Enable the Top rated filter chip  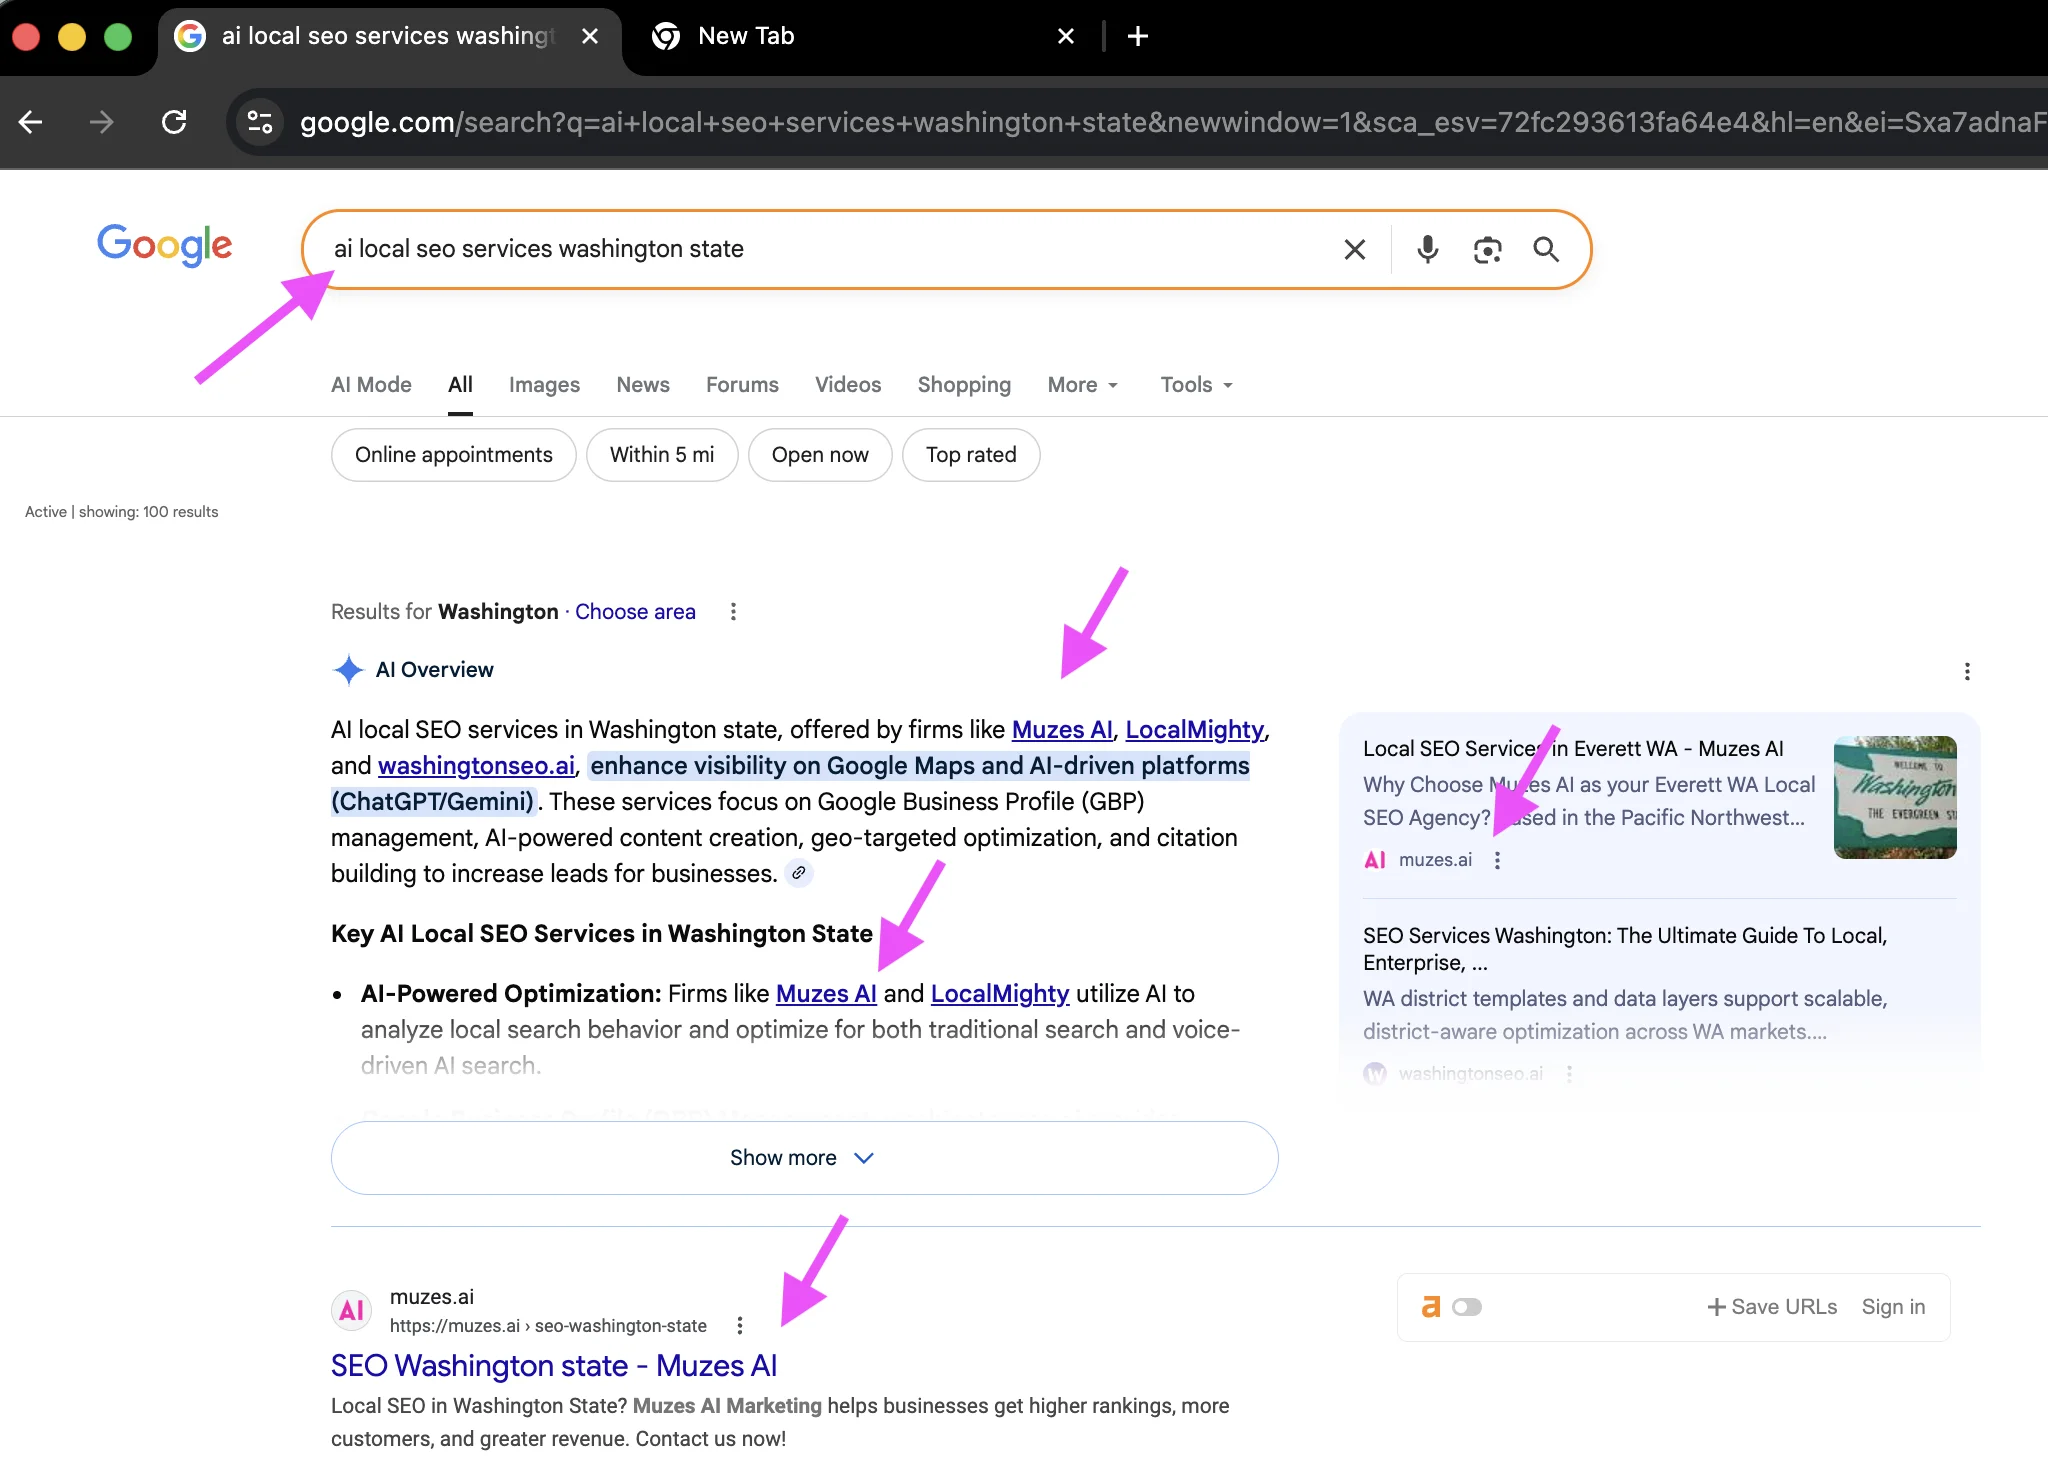tap(970, 455)
